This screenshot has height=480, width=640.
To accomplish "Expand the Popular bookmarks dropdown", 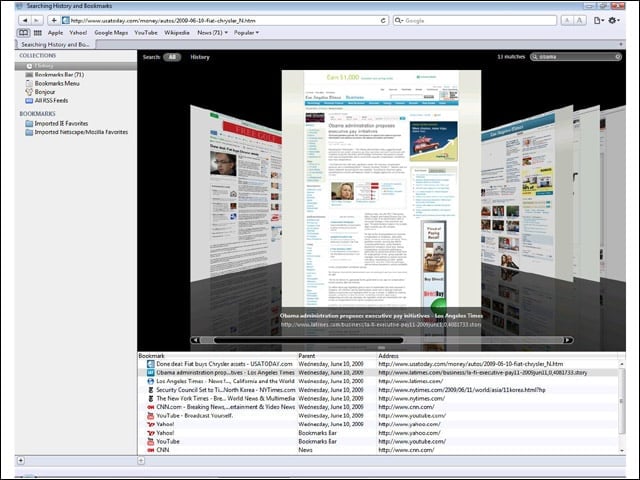I will 246,33.
